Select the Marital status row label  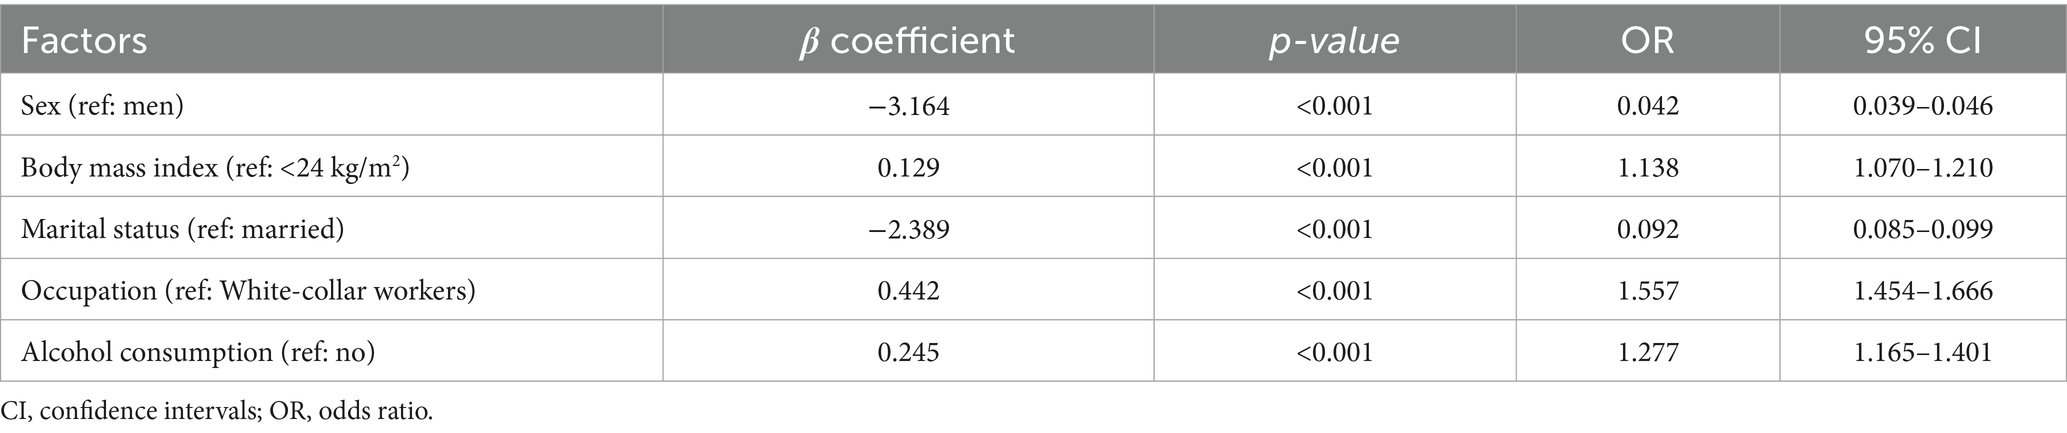click(x=182, y=229)
